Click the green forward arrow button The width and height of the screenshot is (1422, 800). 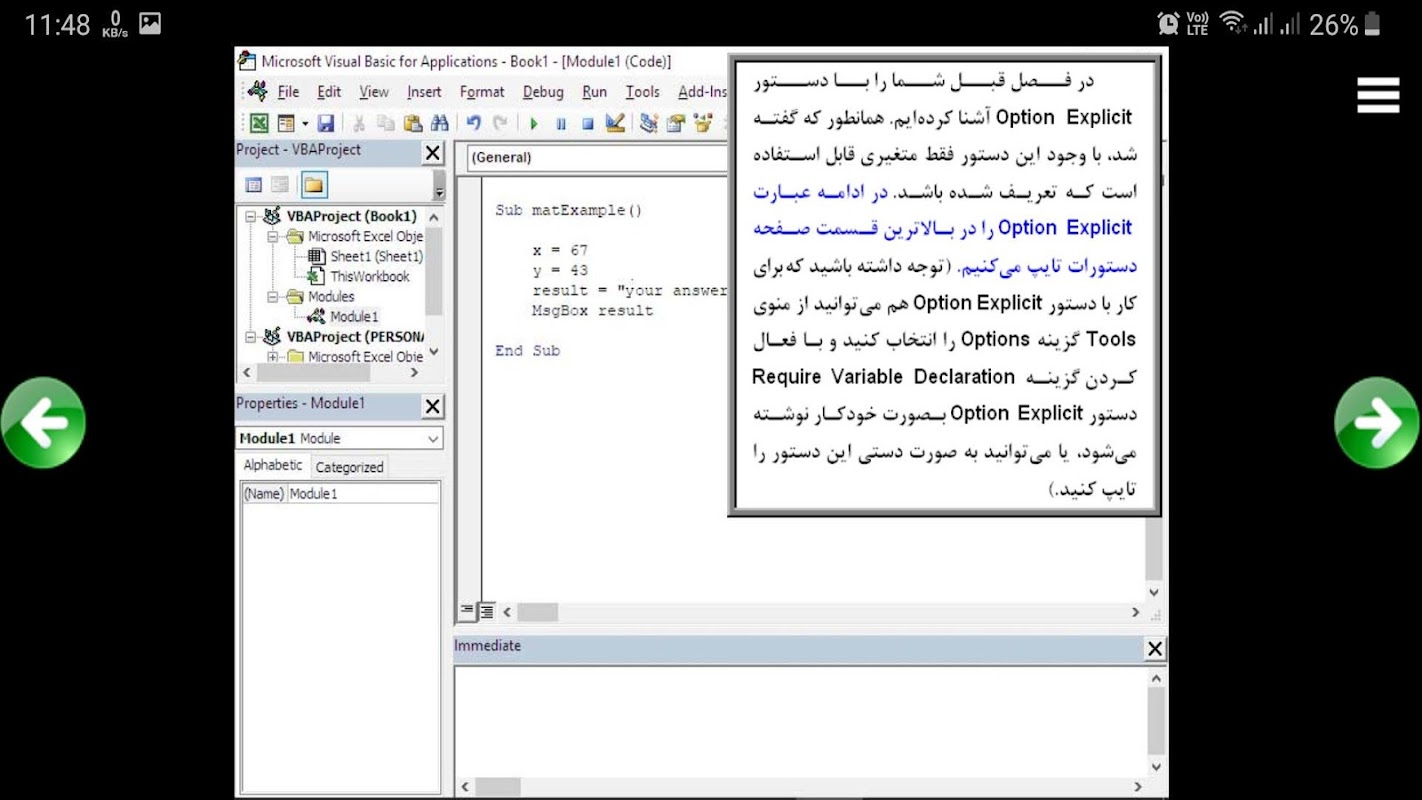(1377, 423)
